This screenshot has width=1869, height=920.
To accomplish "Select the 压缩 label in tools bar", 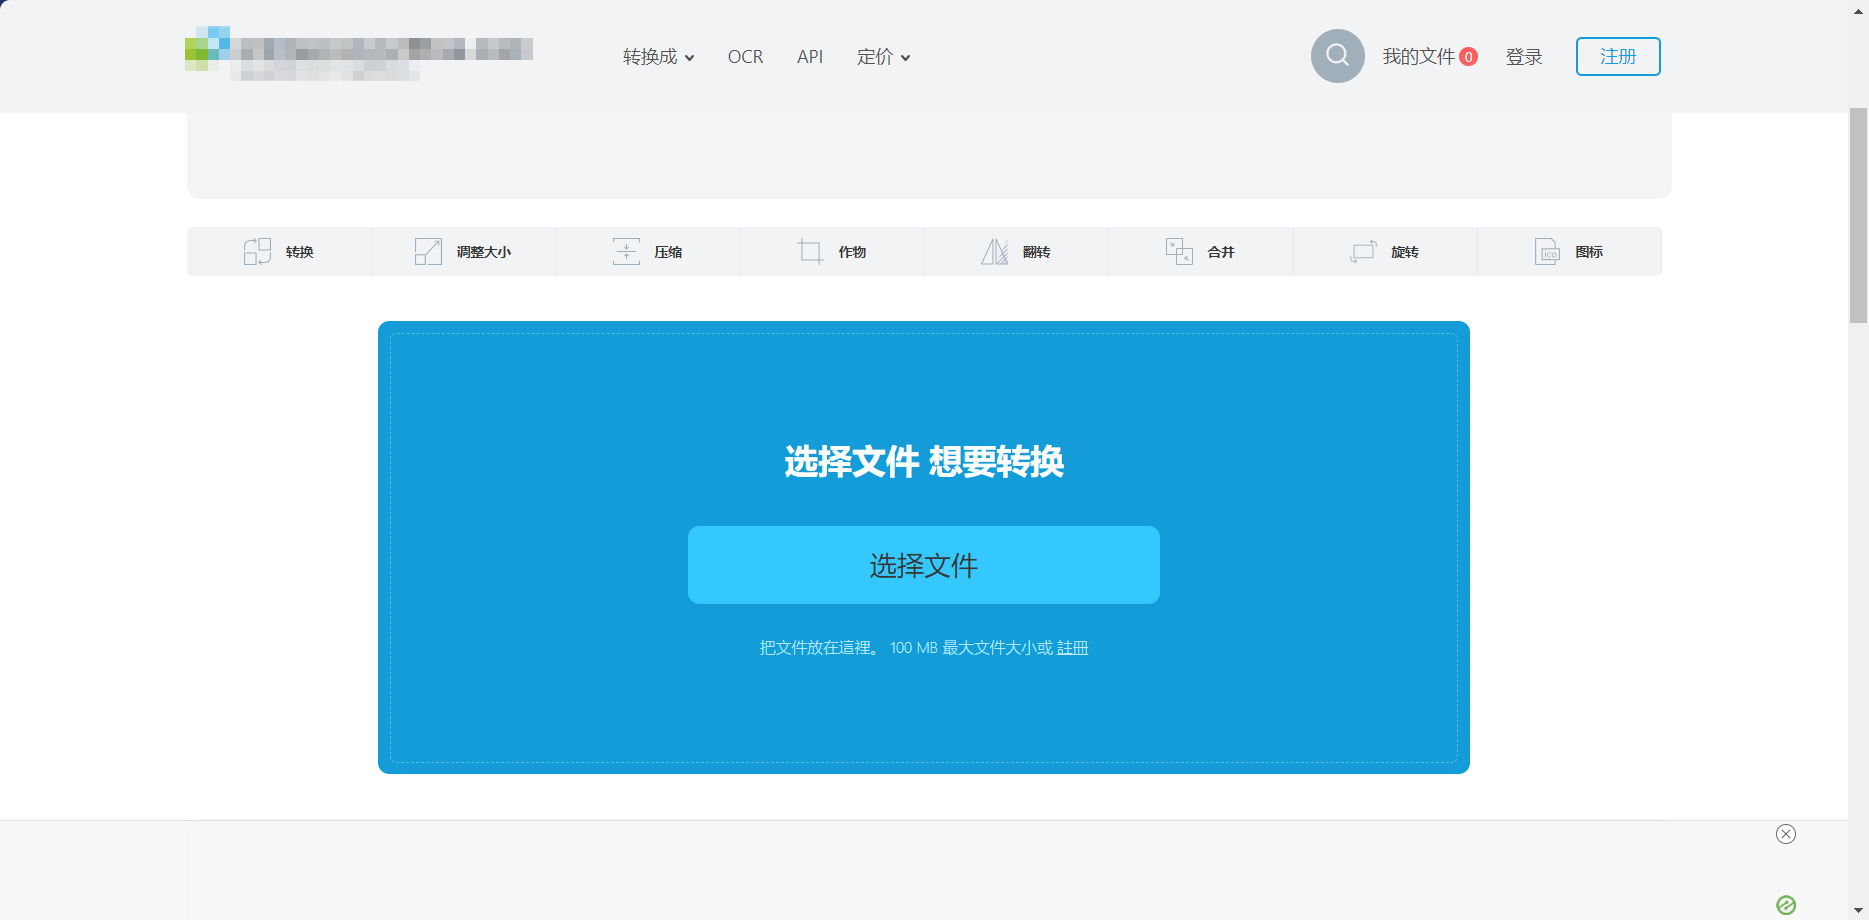I will [668, 252].
